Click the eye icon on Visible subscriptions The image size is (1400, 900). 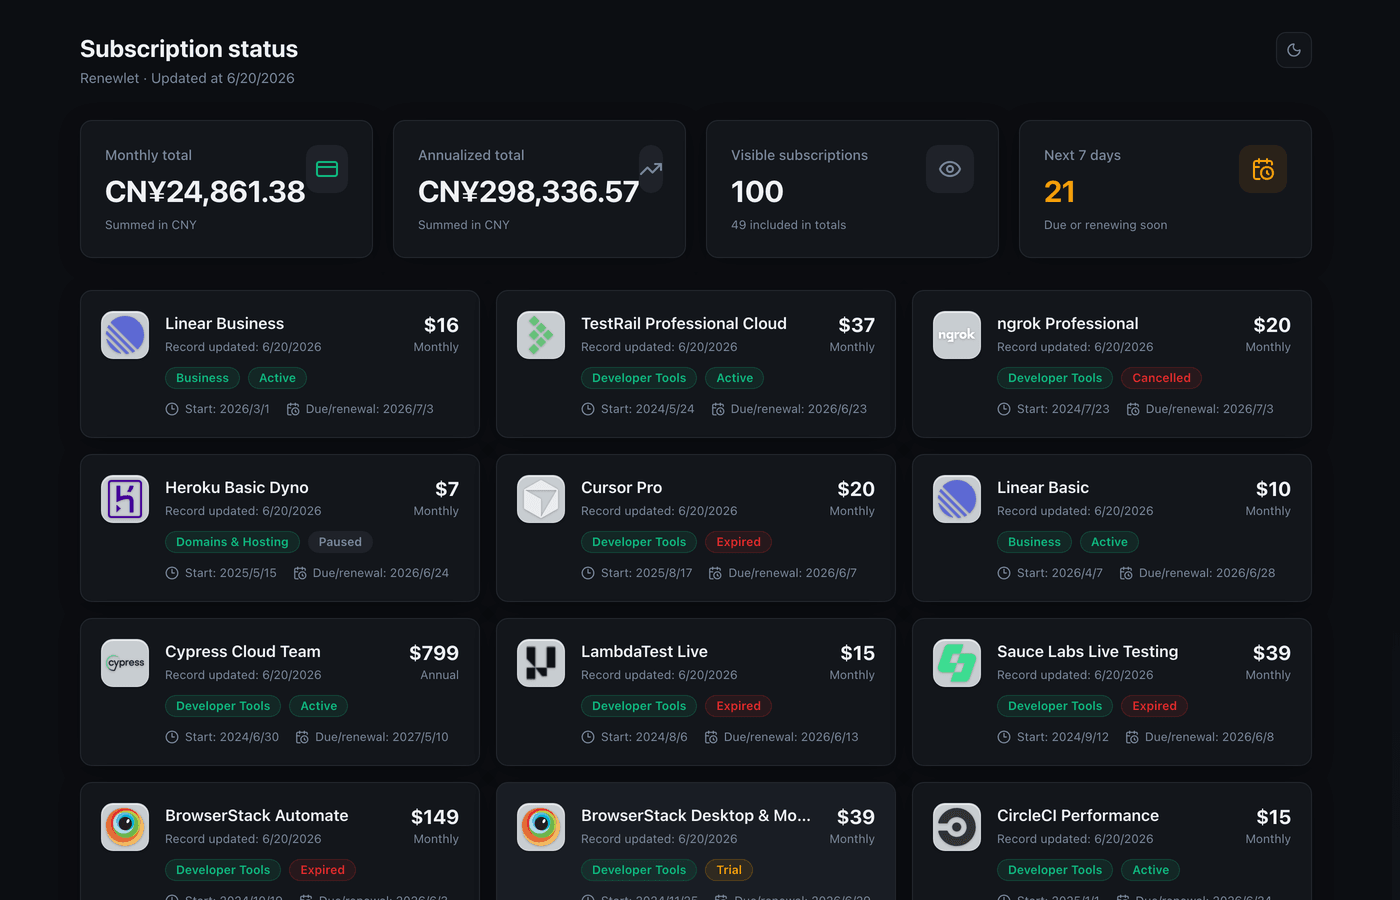point(950,169)
